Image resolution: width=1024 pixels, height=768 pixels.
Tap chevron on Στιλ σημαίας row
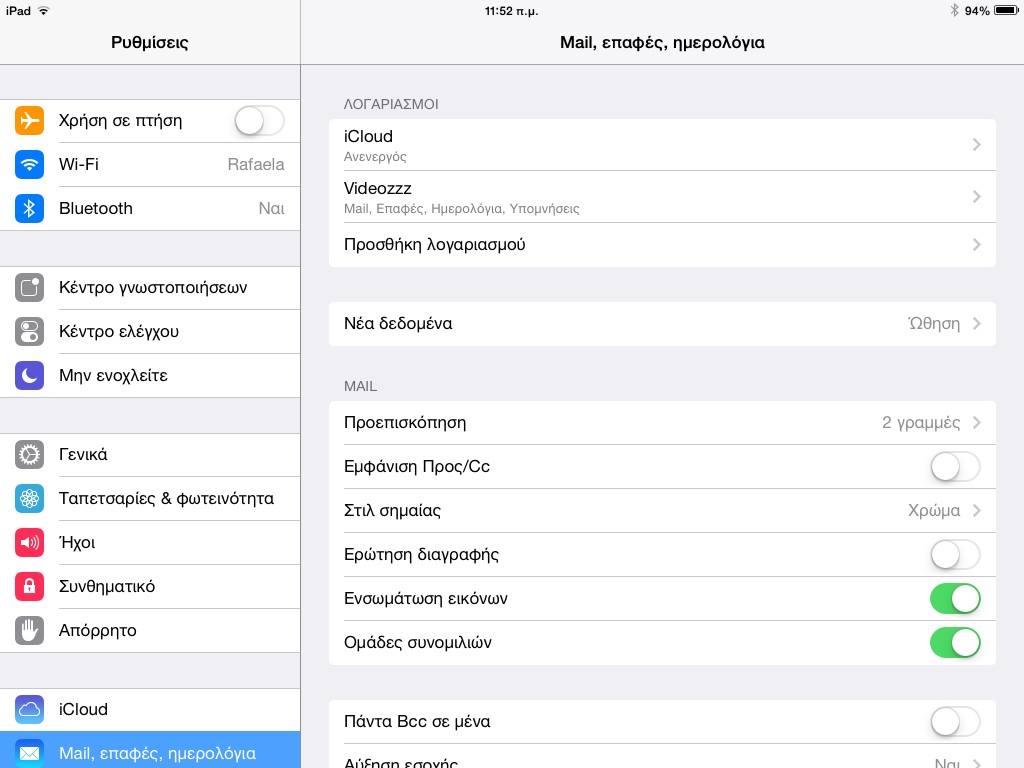pyautogui.click(x=976, y=511)
